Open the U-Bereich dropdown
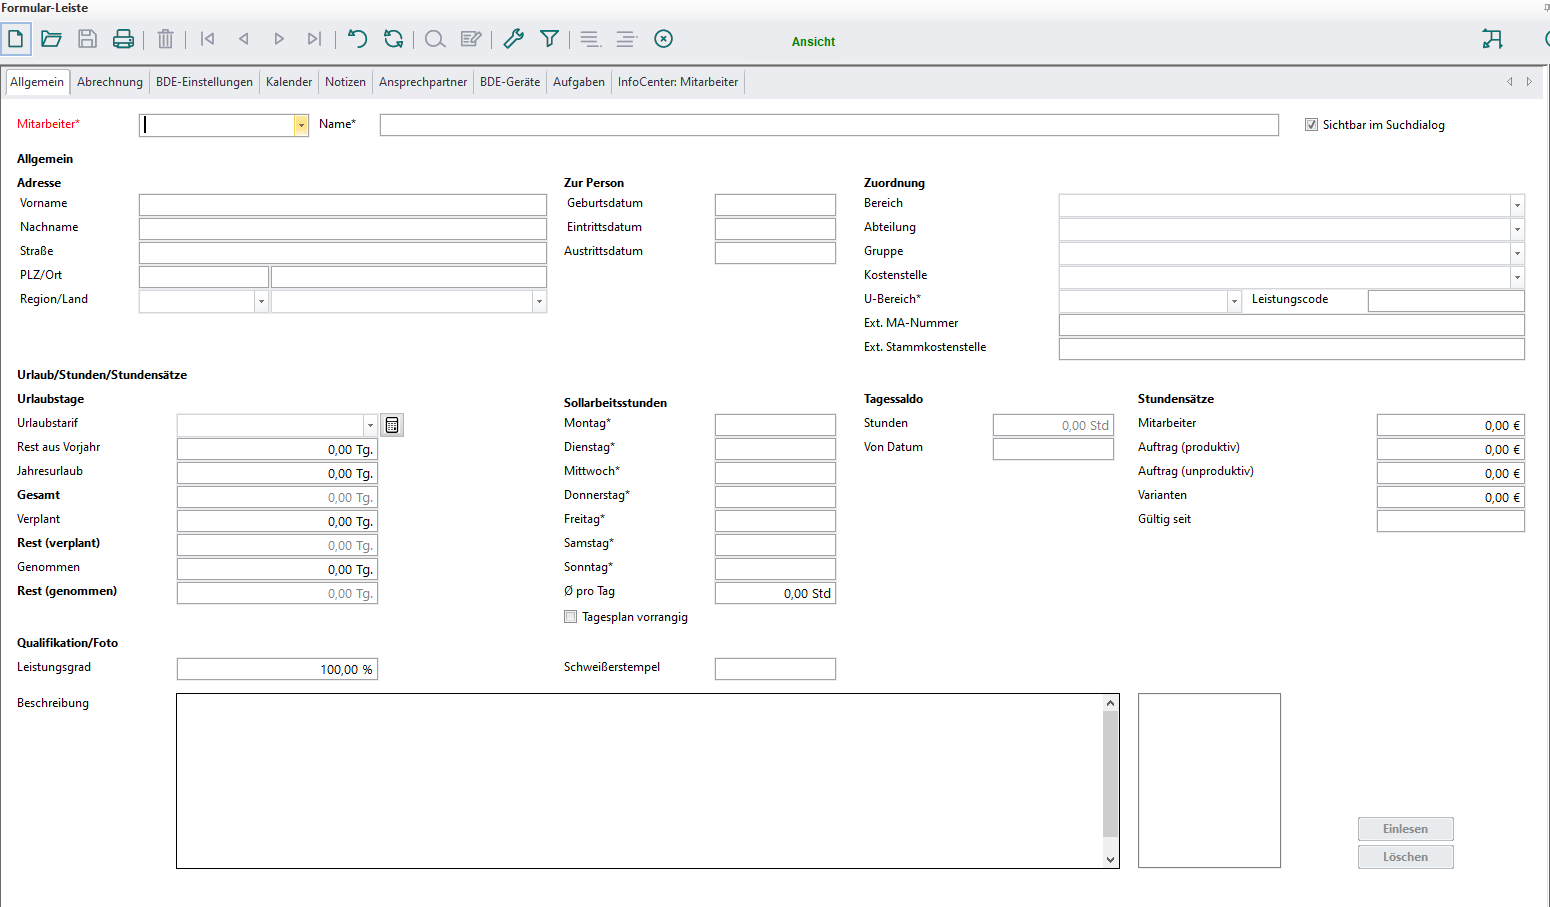This screenshot has width=1550, height=907. [x=1234, y=301]
